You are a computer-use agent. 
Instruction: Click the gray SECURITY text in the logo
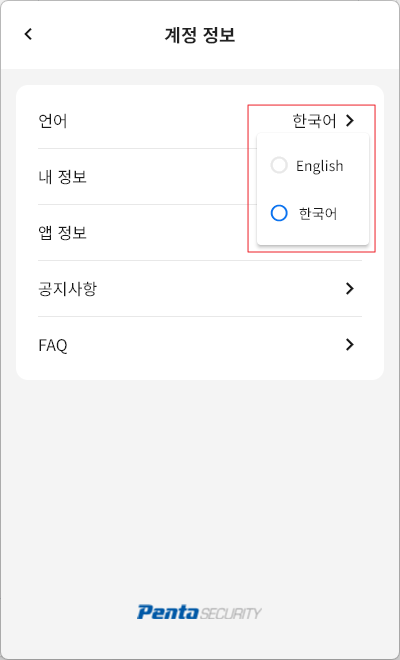click(x=230, y=613)
